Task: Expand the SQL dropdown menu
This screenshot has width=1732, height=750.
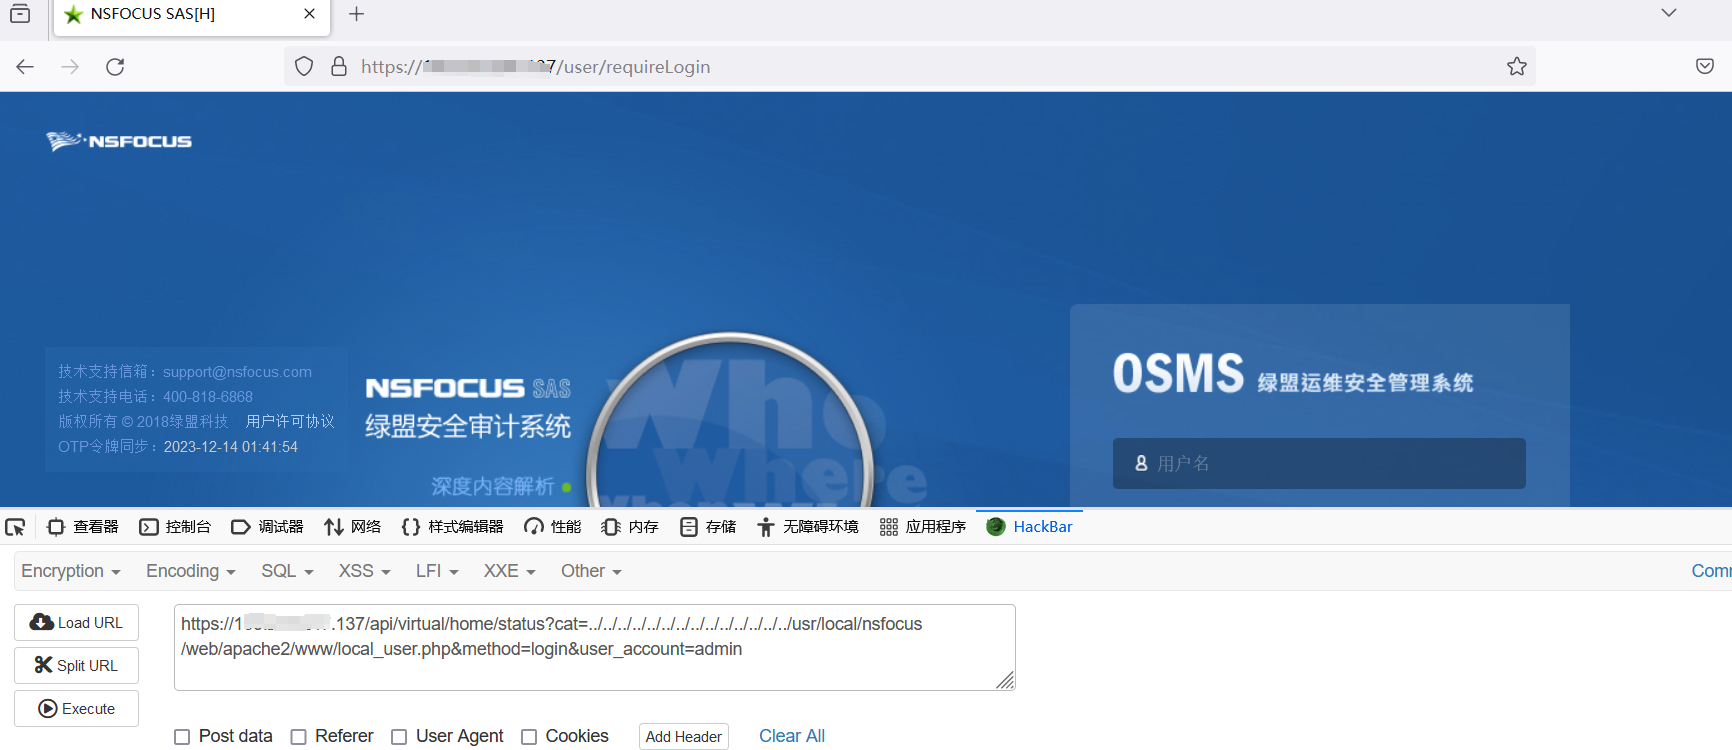Action: pos(288,571)
